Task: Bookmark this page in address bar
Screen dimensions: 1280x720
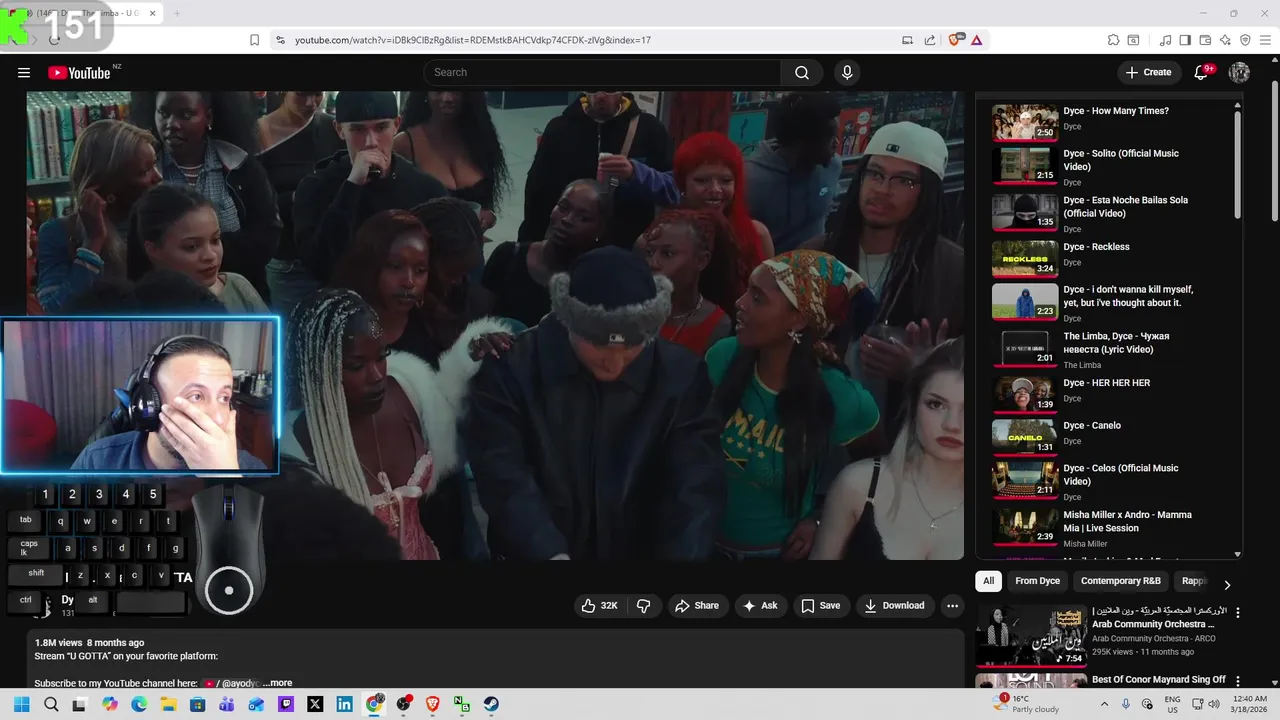Action: pyautogui.click(x=255, y=40)
